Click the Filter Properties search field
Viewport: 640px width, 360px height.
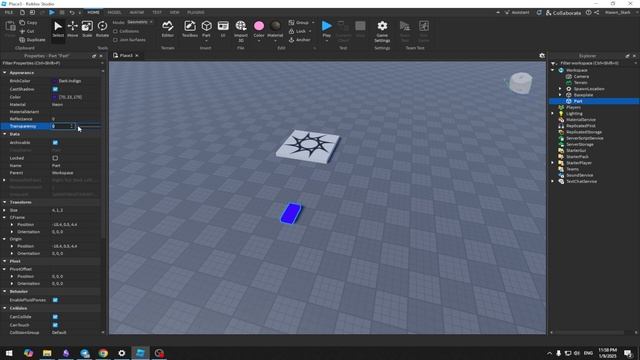50,63
